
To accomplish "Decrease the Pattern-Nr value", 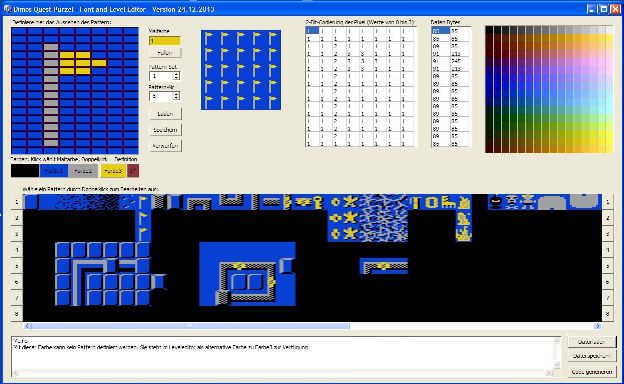I will (176, 97).
